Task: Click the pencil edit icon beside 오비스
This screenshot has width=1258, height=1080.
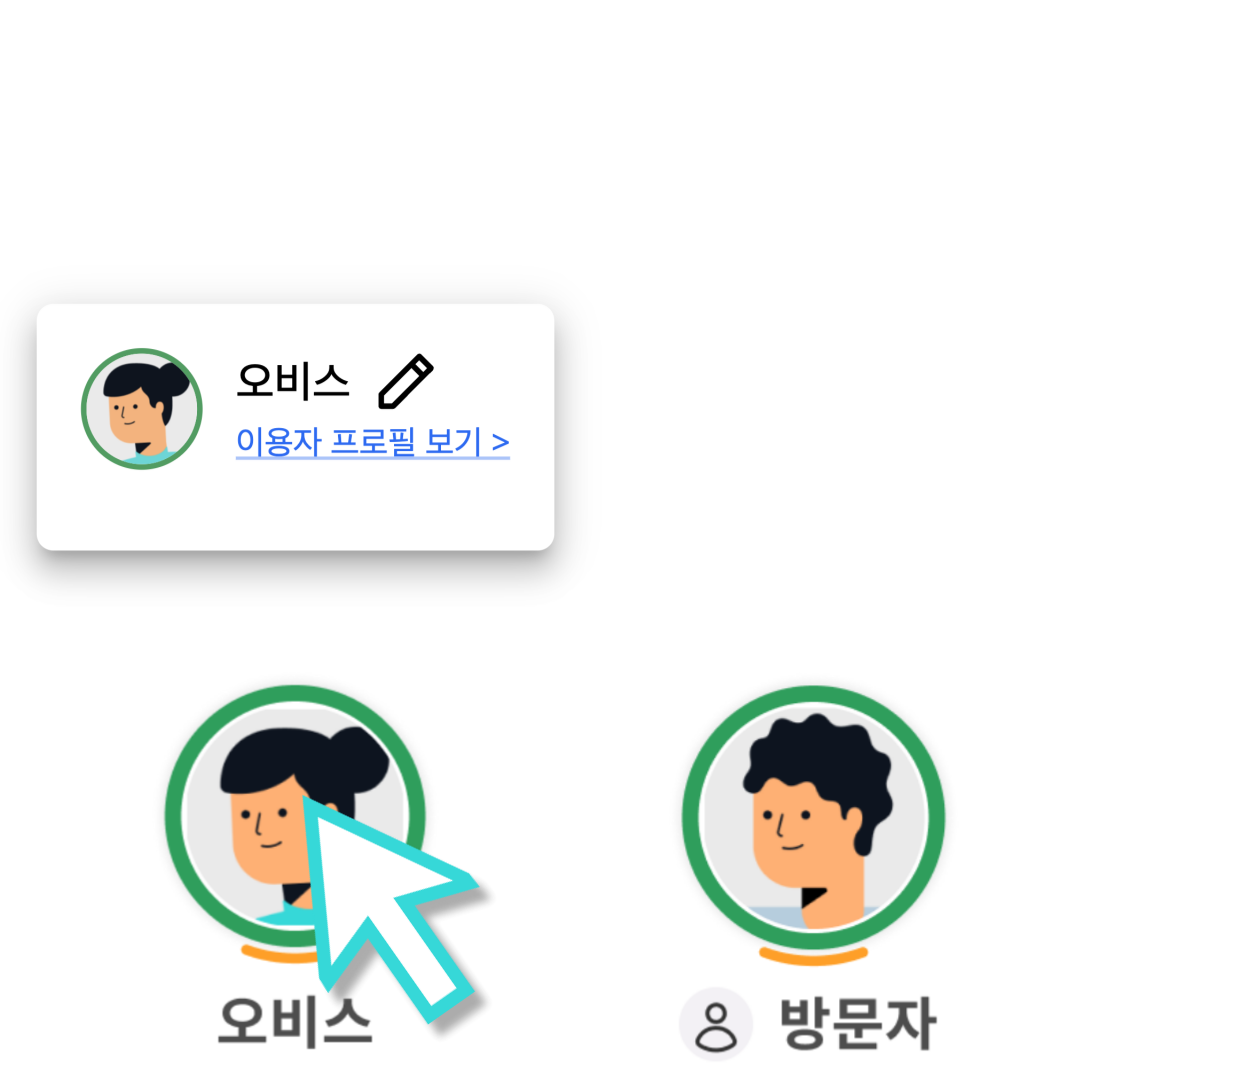Action: tap(405, 381)
